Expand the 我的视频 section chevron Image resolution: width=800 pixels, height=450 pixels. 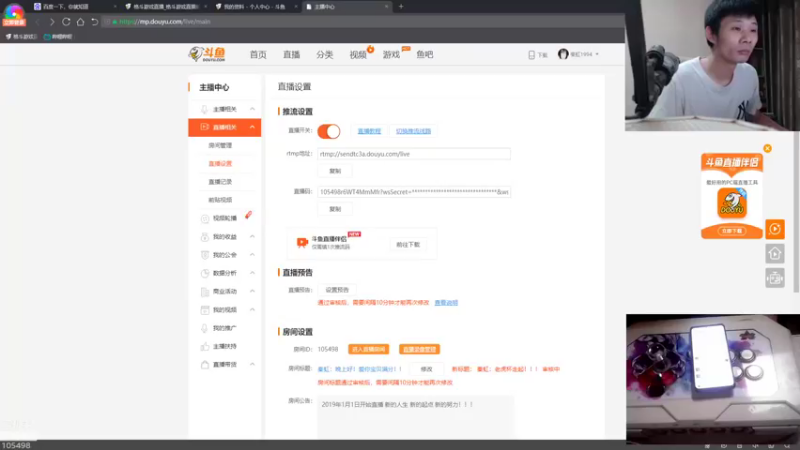[x=252, y=310]
